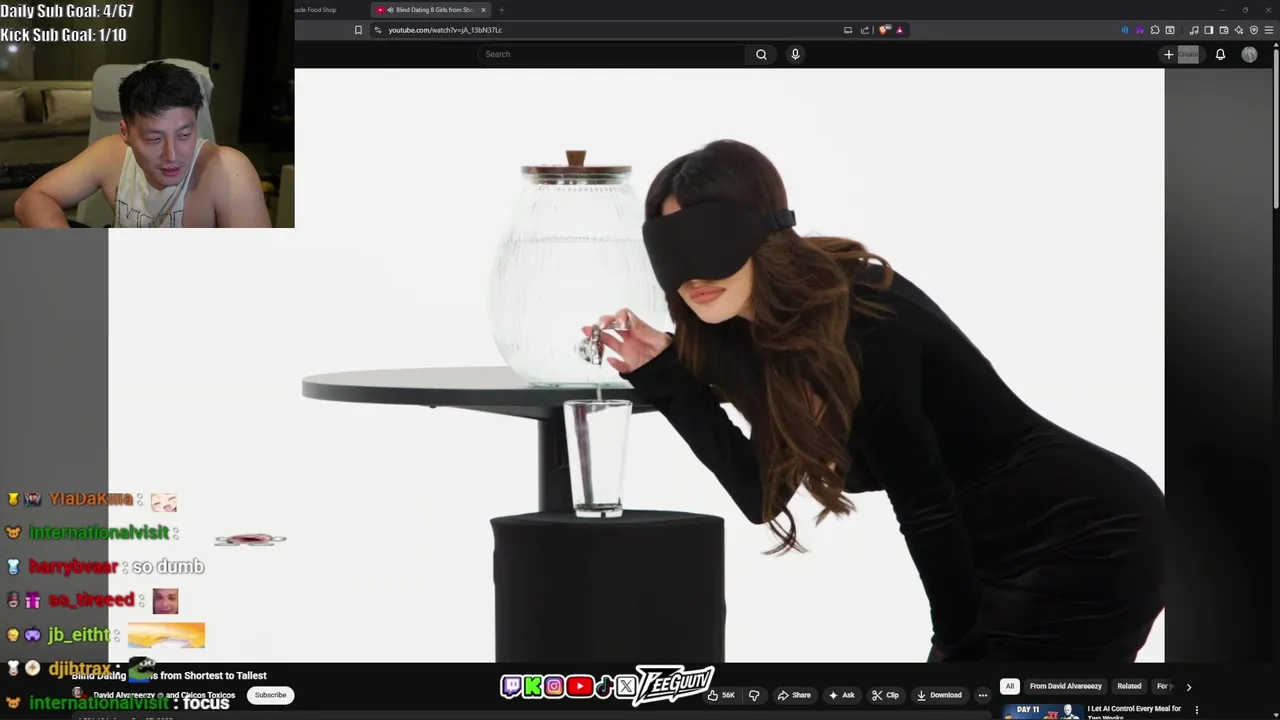The image size is (1280, 720).
Task: Select the All filter chip
Action: [1010, 686]
